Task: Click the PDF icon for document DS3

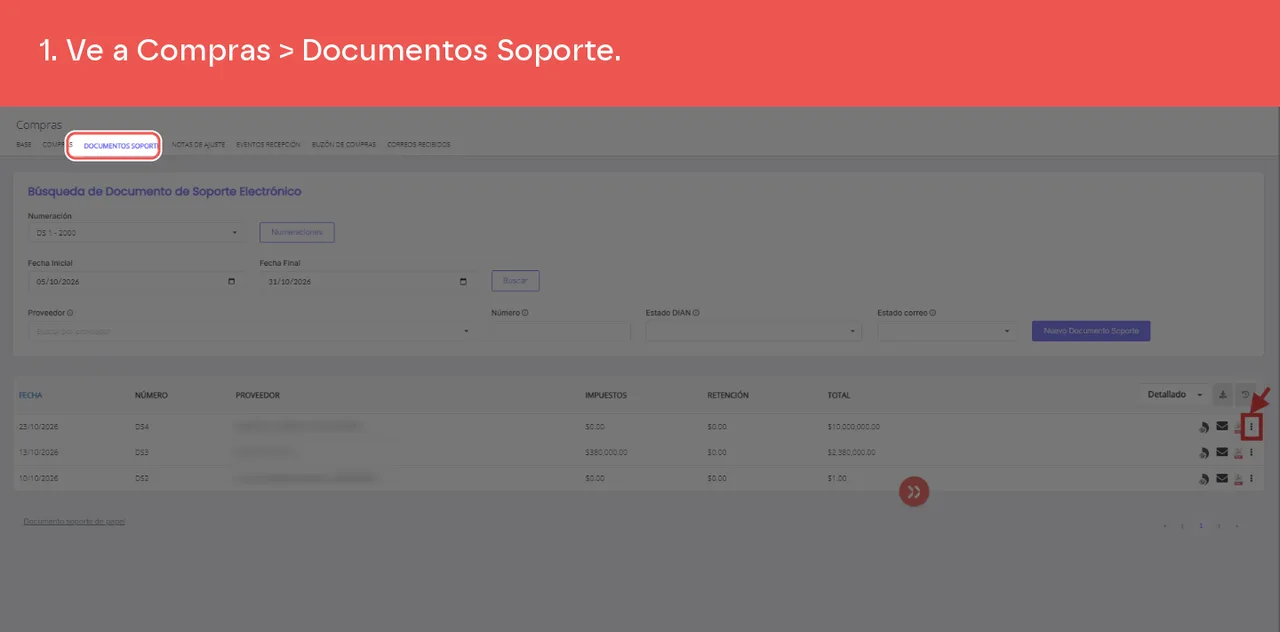Action: [x=1238, y=453]
